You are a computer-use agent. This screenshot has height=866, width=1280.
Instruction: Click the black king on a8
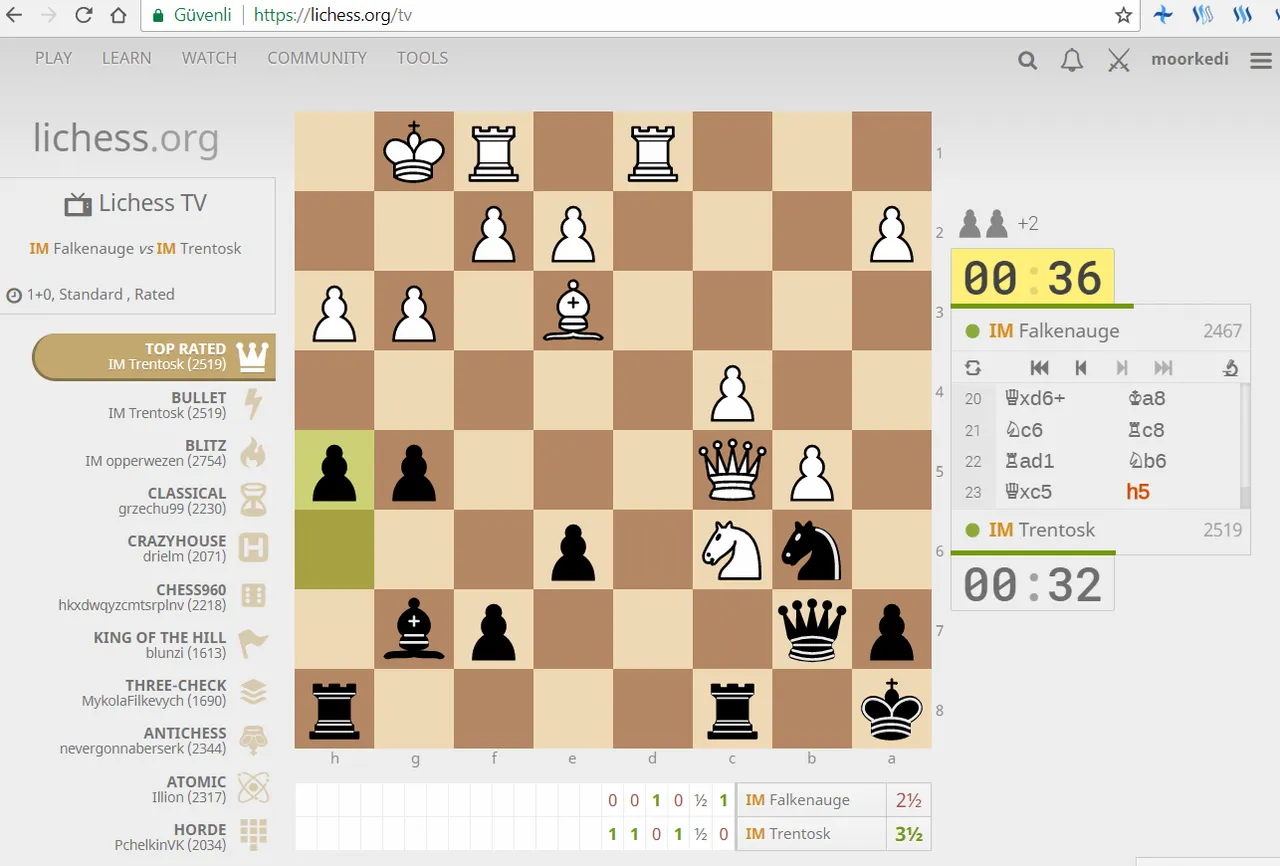click(x=892, y=708)
